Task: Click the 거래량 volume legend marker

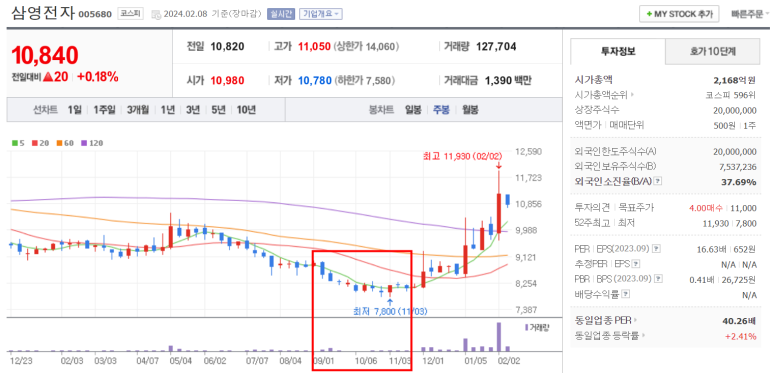Action: (537, 327)
